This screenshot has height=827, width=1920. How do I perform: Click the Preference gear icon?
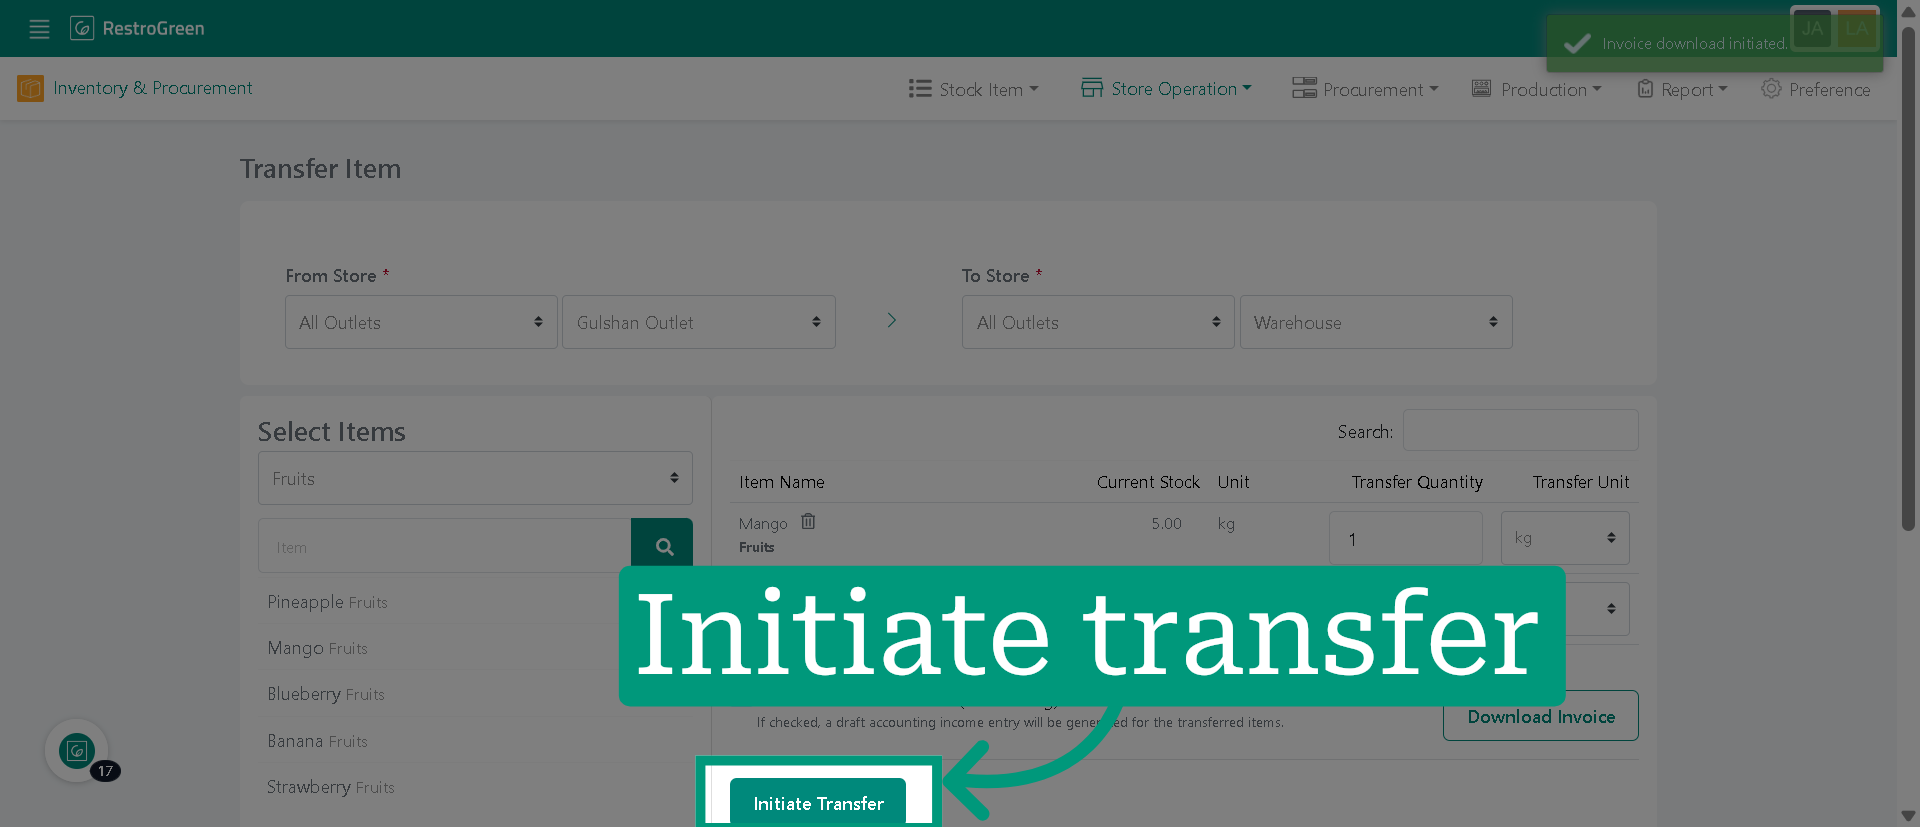click(x=1771, y=88)
